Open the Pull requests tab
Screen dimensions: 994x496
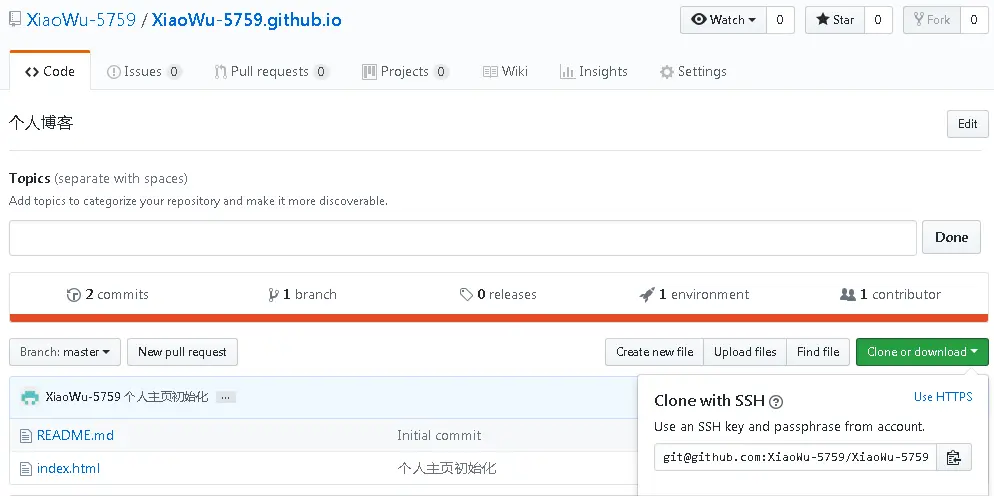[x=271, y=72]
